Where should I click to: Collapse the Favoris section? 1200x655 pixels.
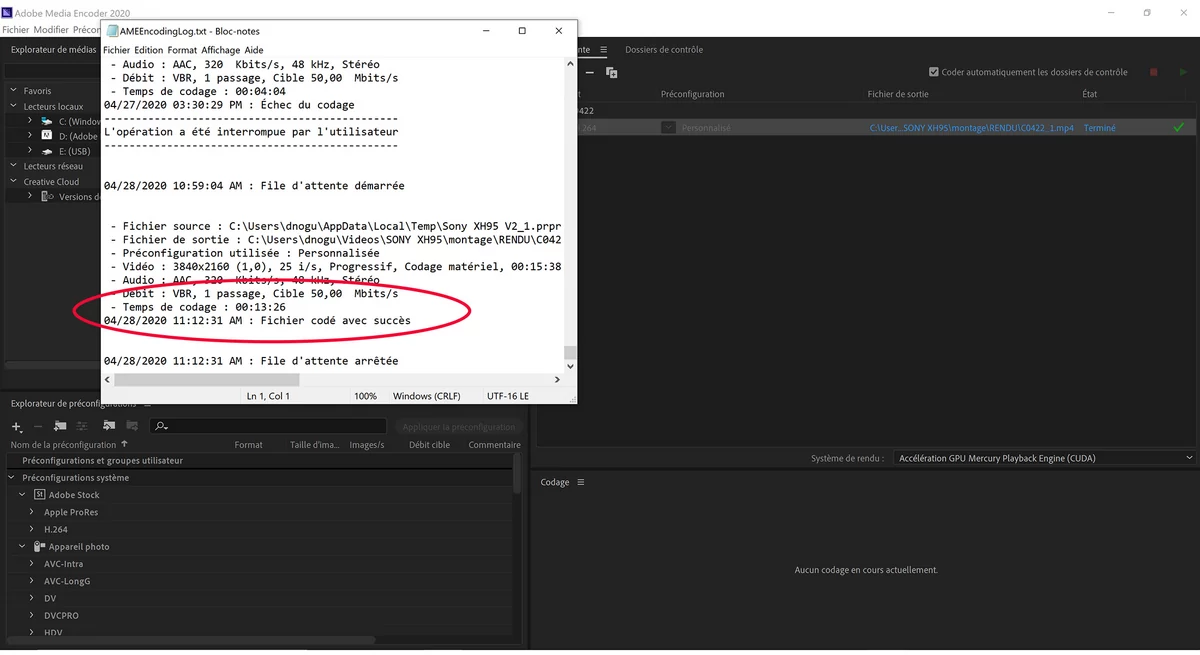point(14,91)
